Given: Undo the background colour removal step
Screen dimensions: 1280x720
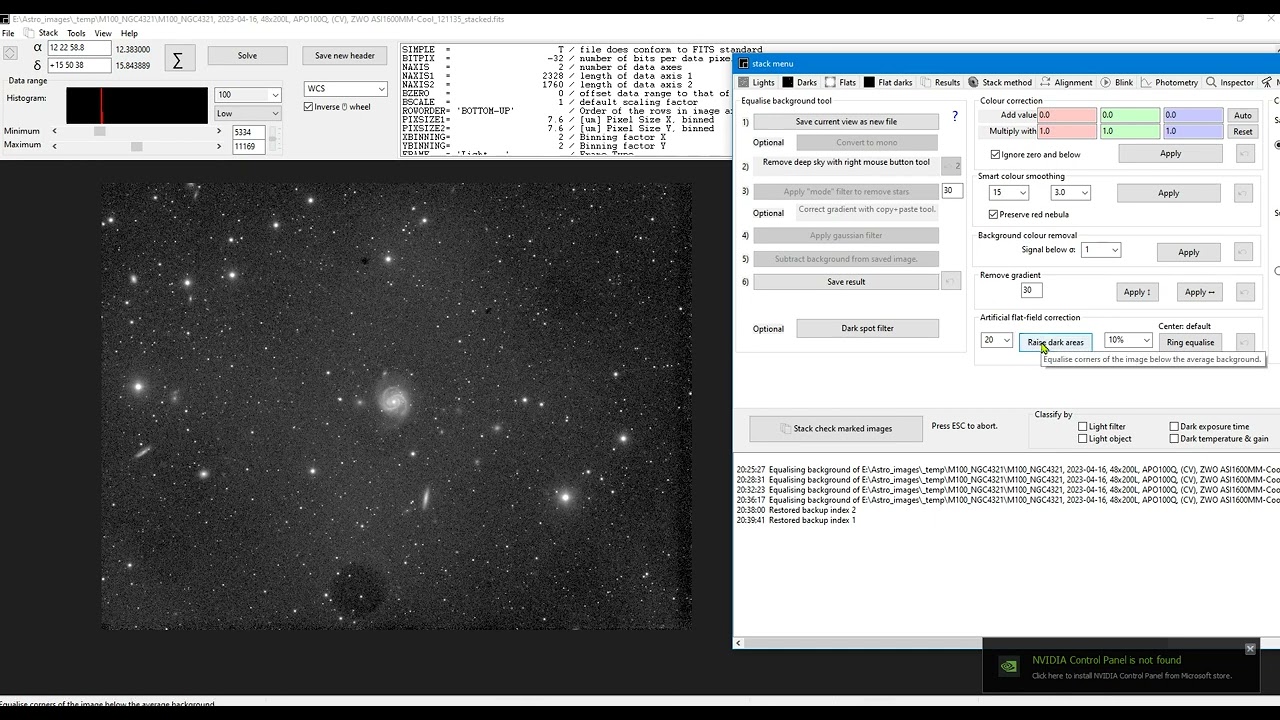Looking at the screenshot, I should pos(1243,252).
